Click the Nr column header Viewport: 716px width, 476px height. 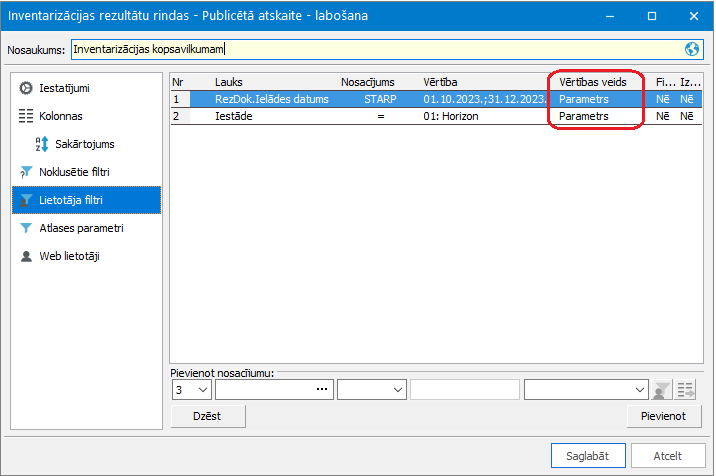click(178, 82)
